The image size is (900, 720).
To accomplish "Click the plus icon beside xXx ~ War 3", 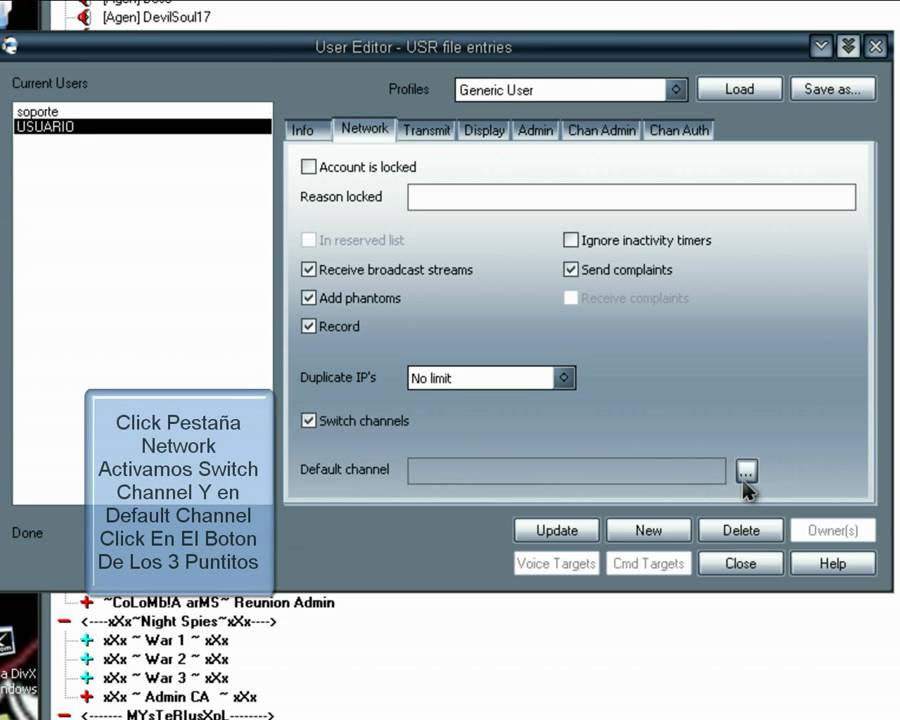I will [x=87, y=678].
